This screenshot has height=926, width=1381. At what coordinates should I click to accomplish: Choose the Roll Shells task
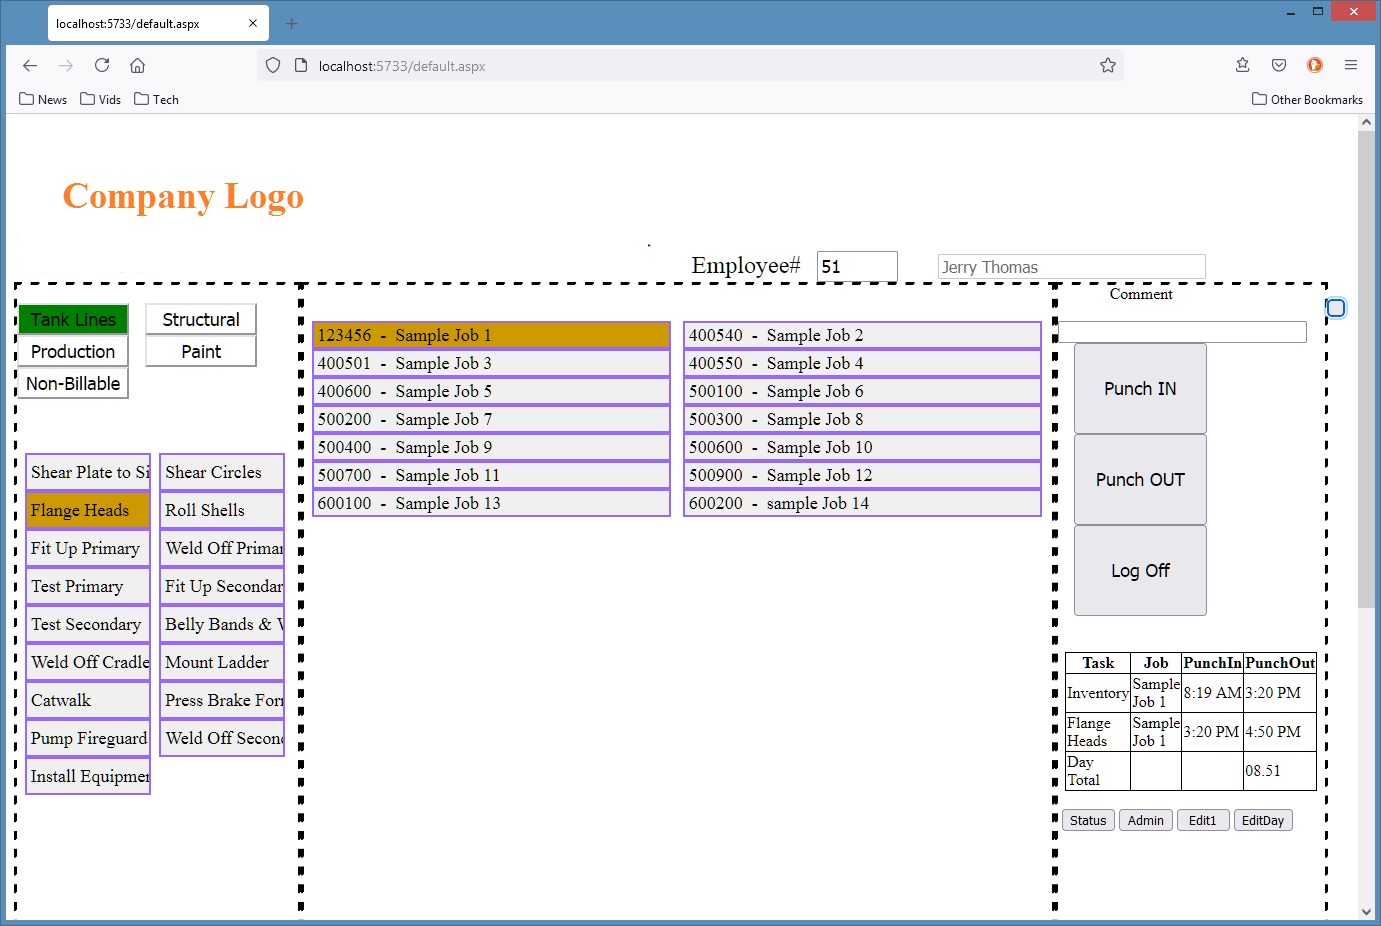click(221, 510)
